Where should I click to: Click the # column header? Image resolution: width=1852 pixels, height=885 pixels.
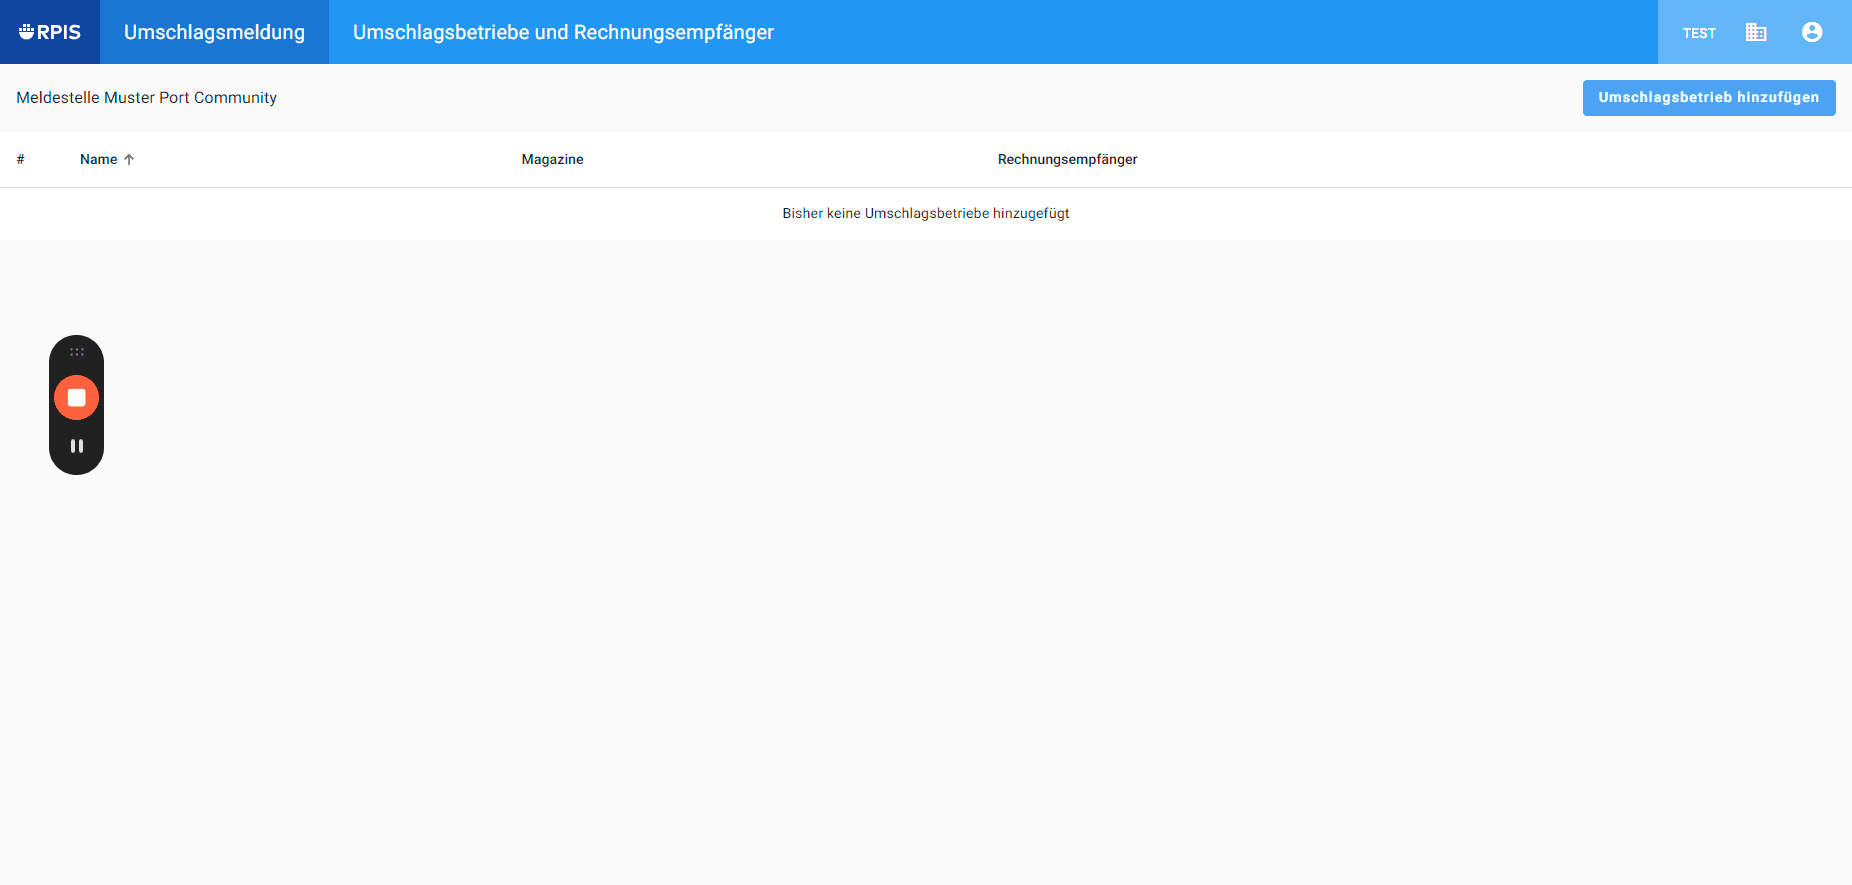coord(20,159)
